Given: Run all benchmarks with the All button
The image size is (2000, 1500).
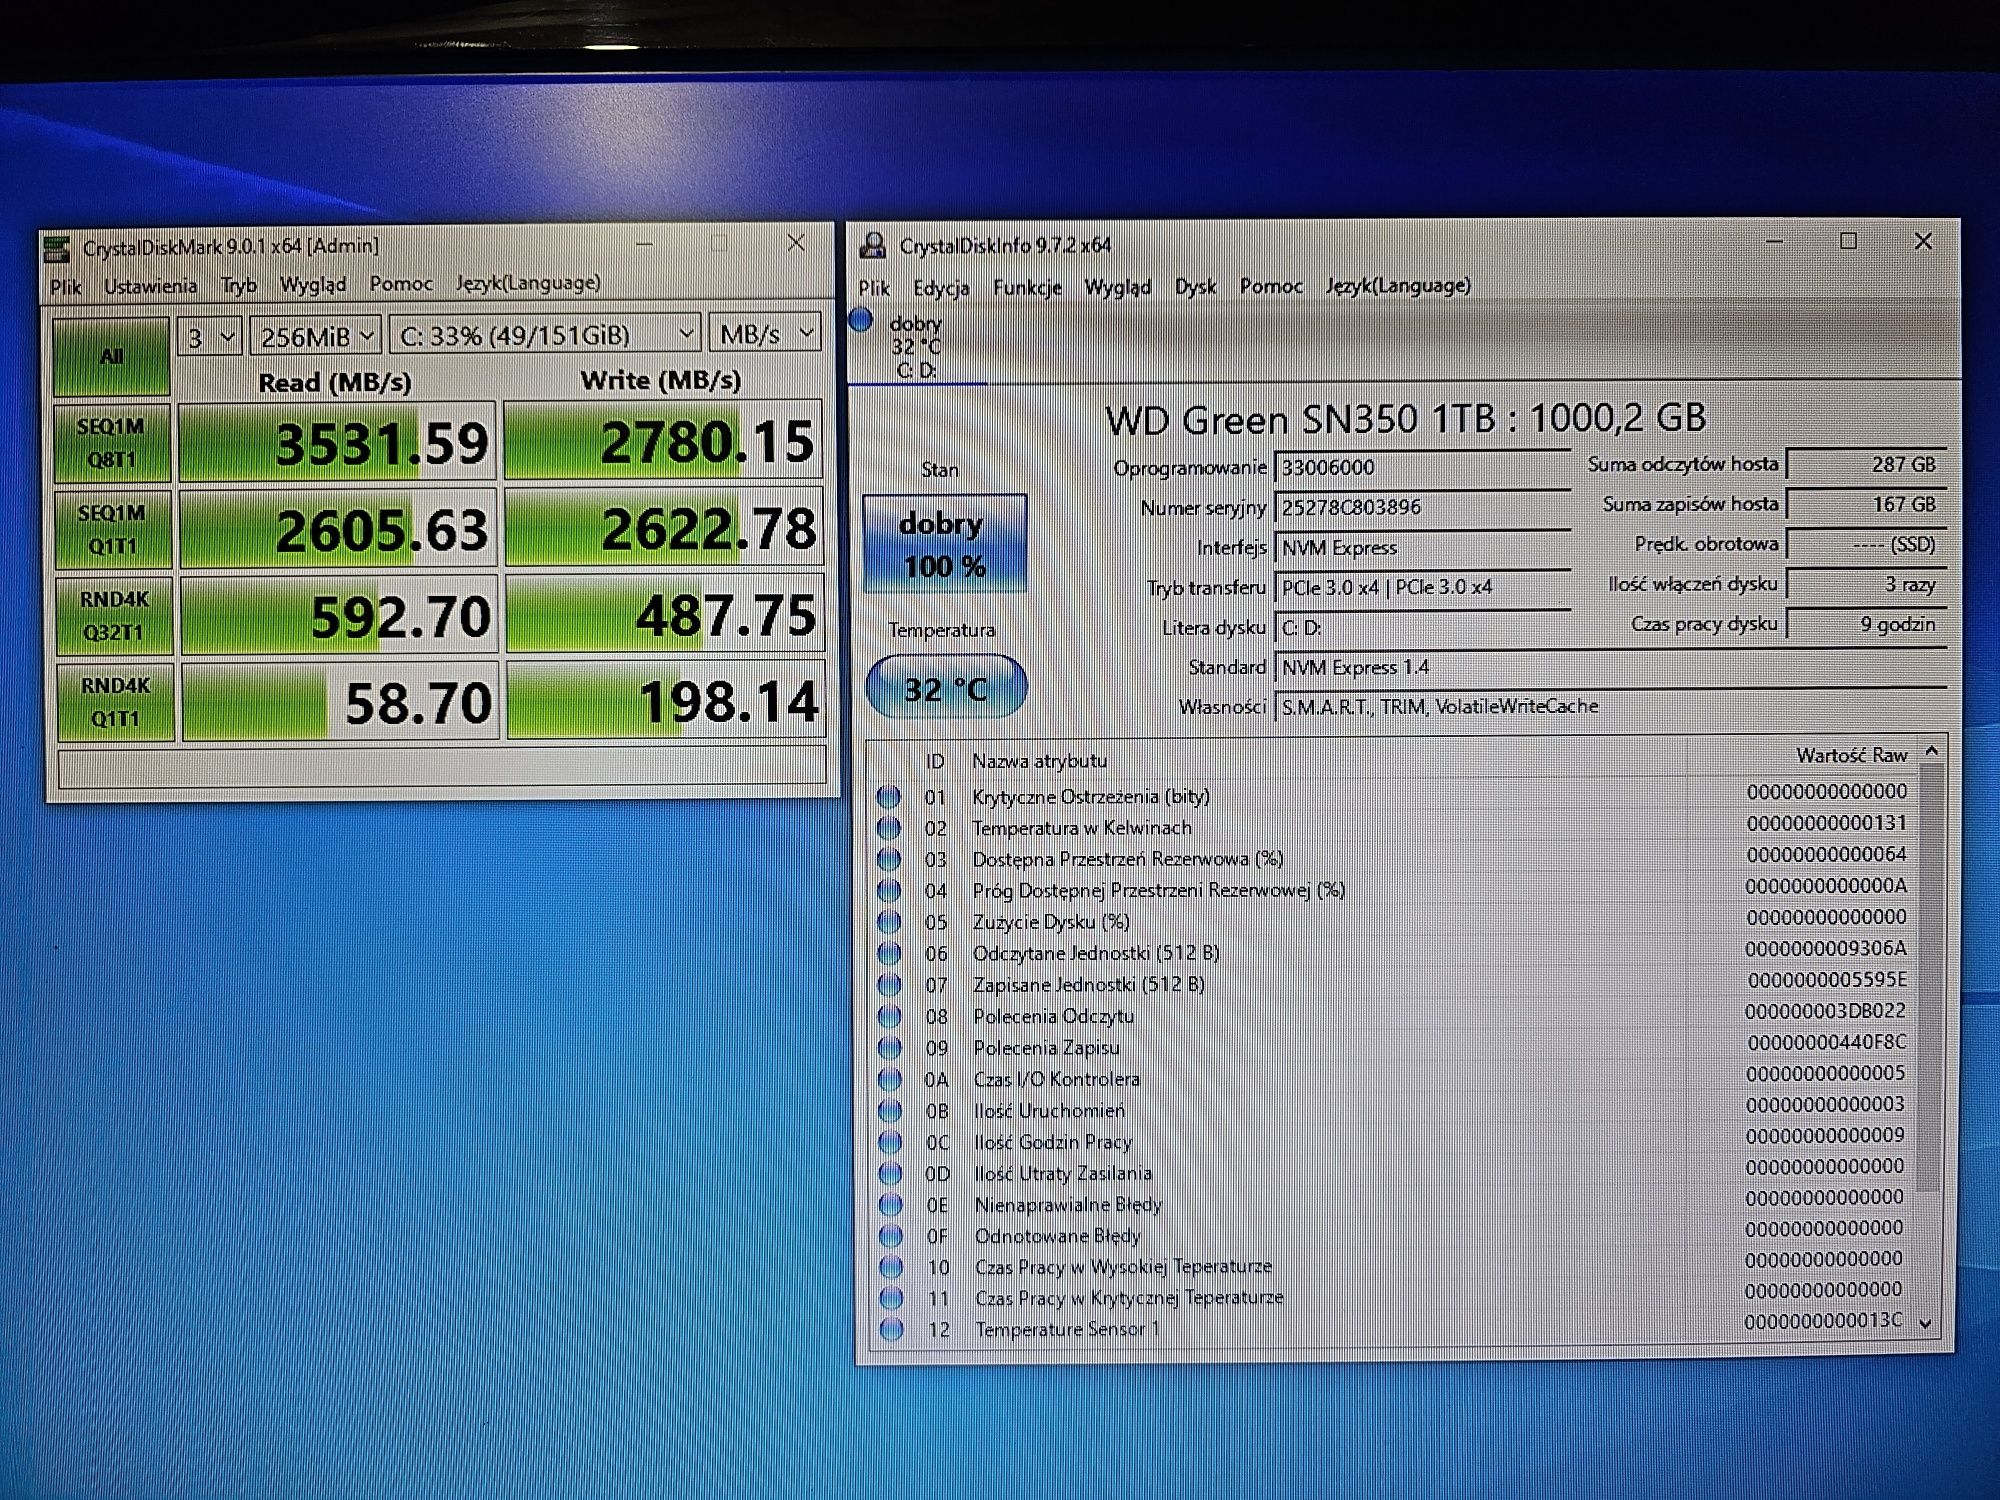Looking at the screenshot, I should click(x=111, y=357).
